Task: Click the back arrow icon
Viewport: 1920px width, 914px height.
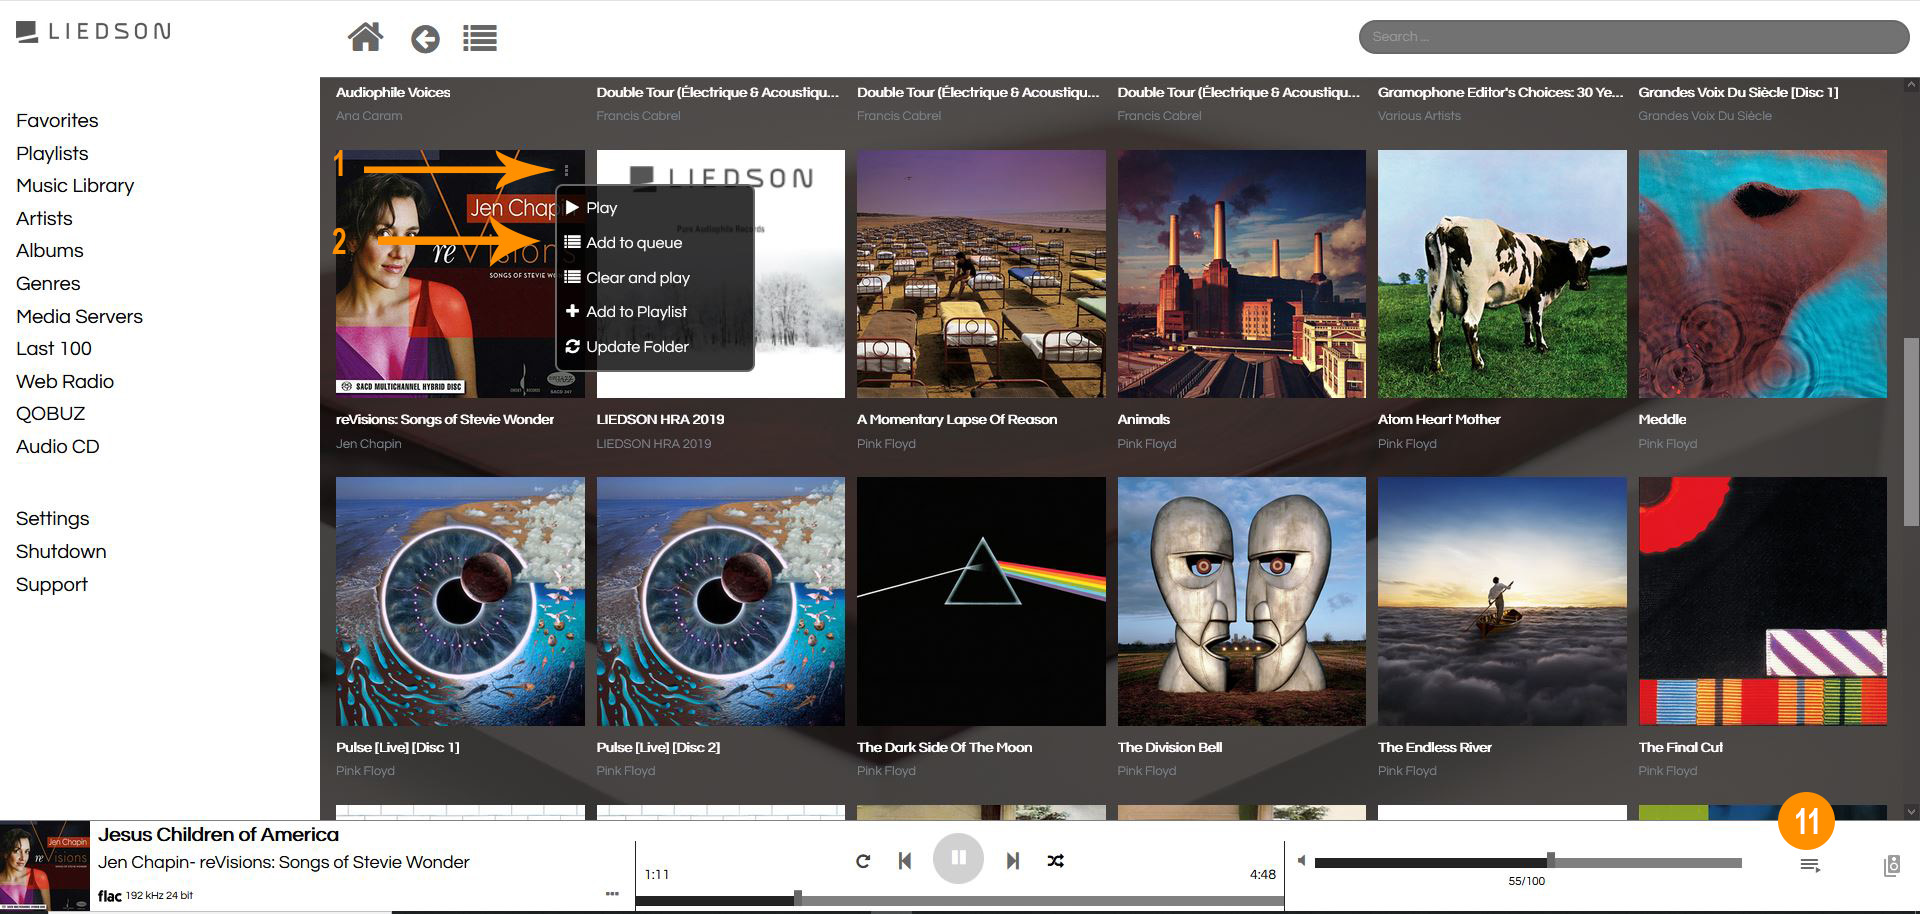Action: click(425, 39)
